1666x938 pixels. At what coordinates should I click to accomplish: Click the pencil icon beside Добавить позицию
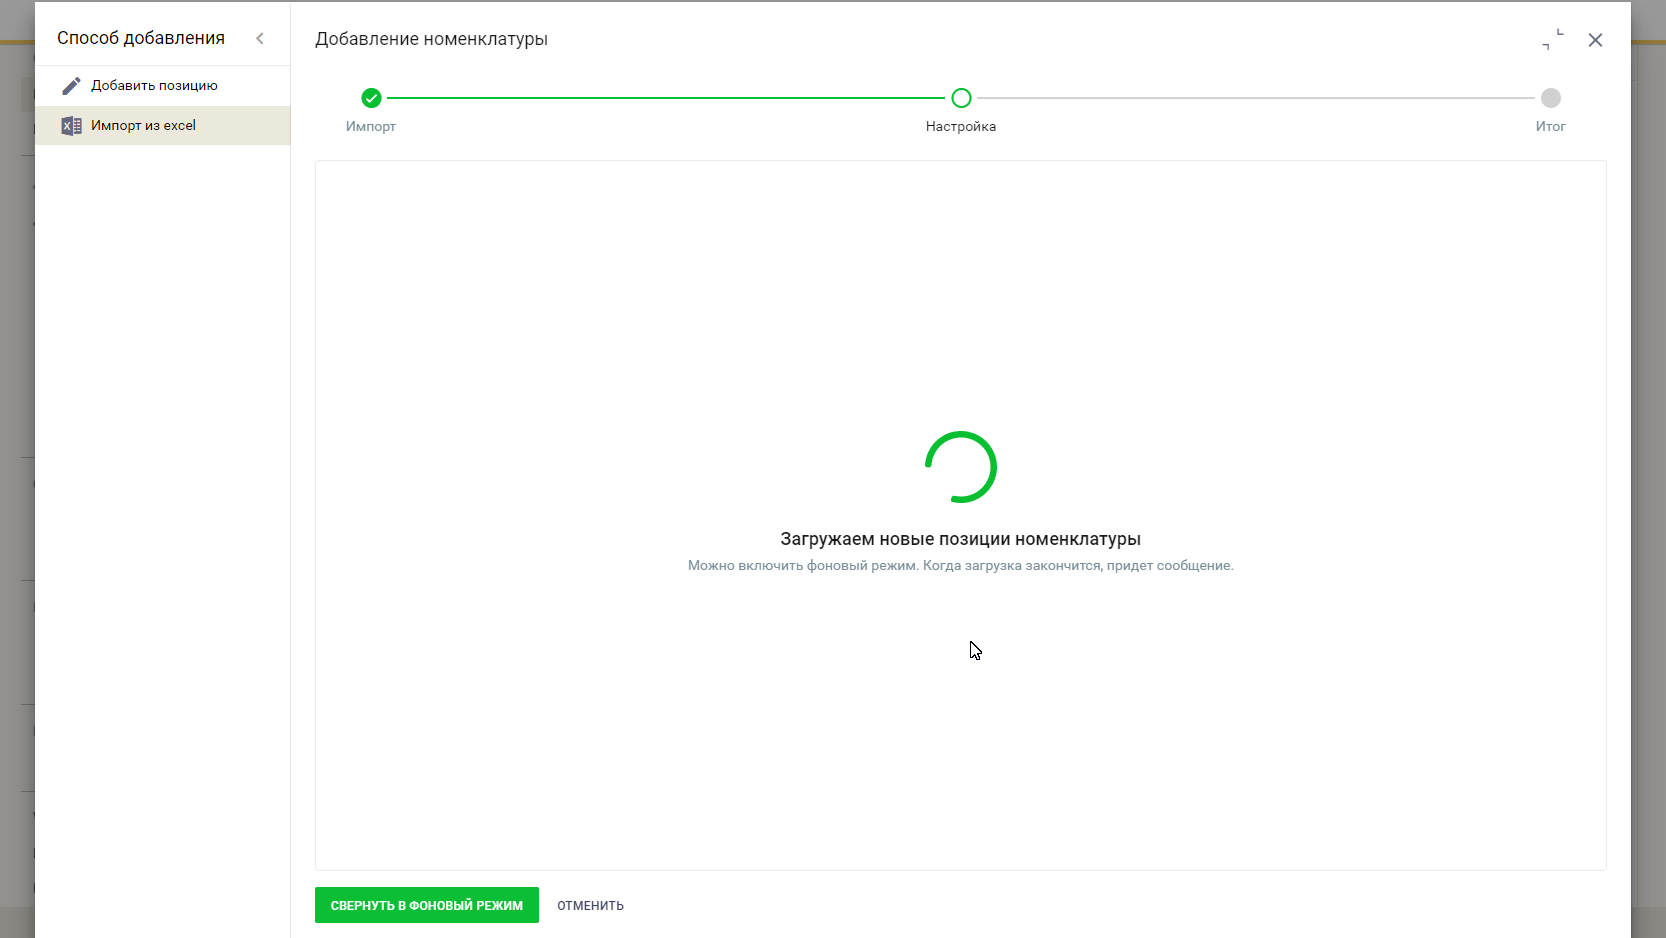71,86
